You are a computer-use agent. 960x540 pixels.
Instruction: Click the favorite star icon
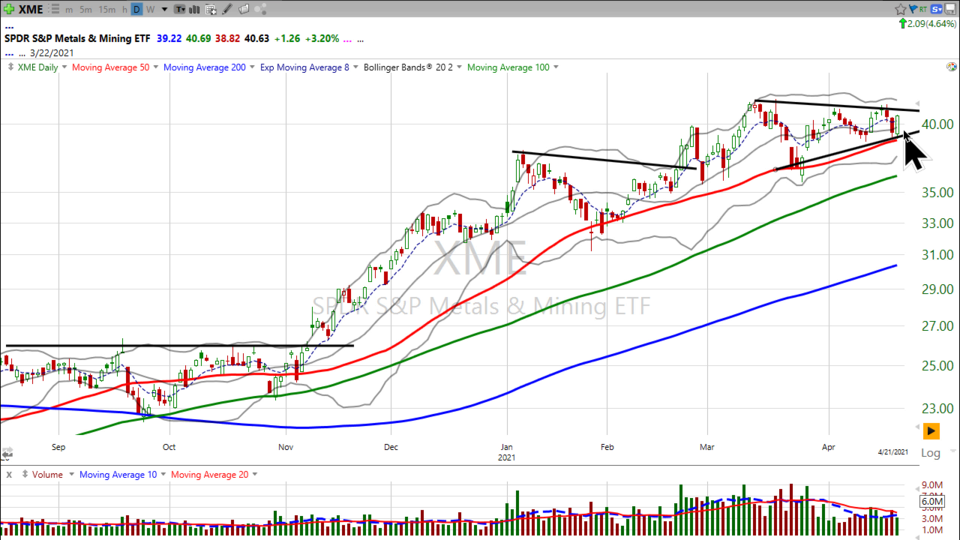tap(901, 9)
